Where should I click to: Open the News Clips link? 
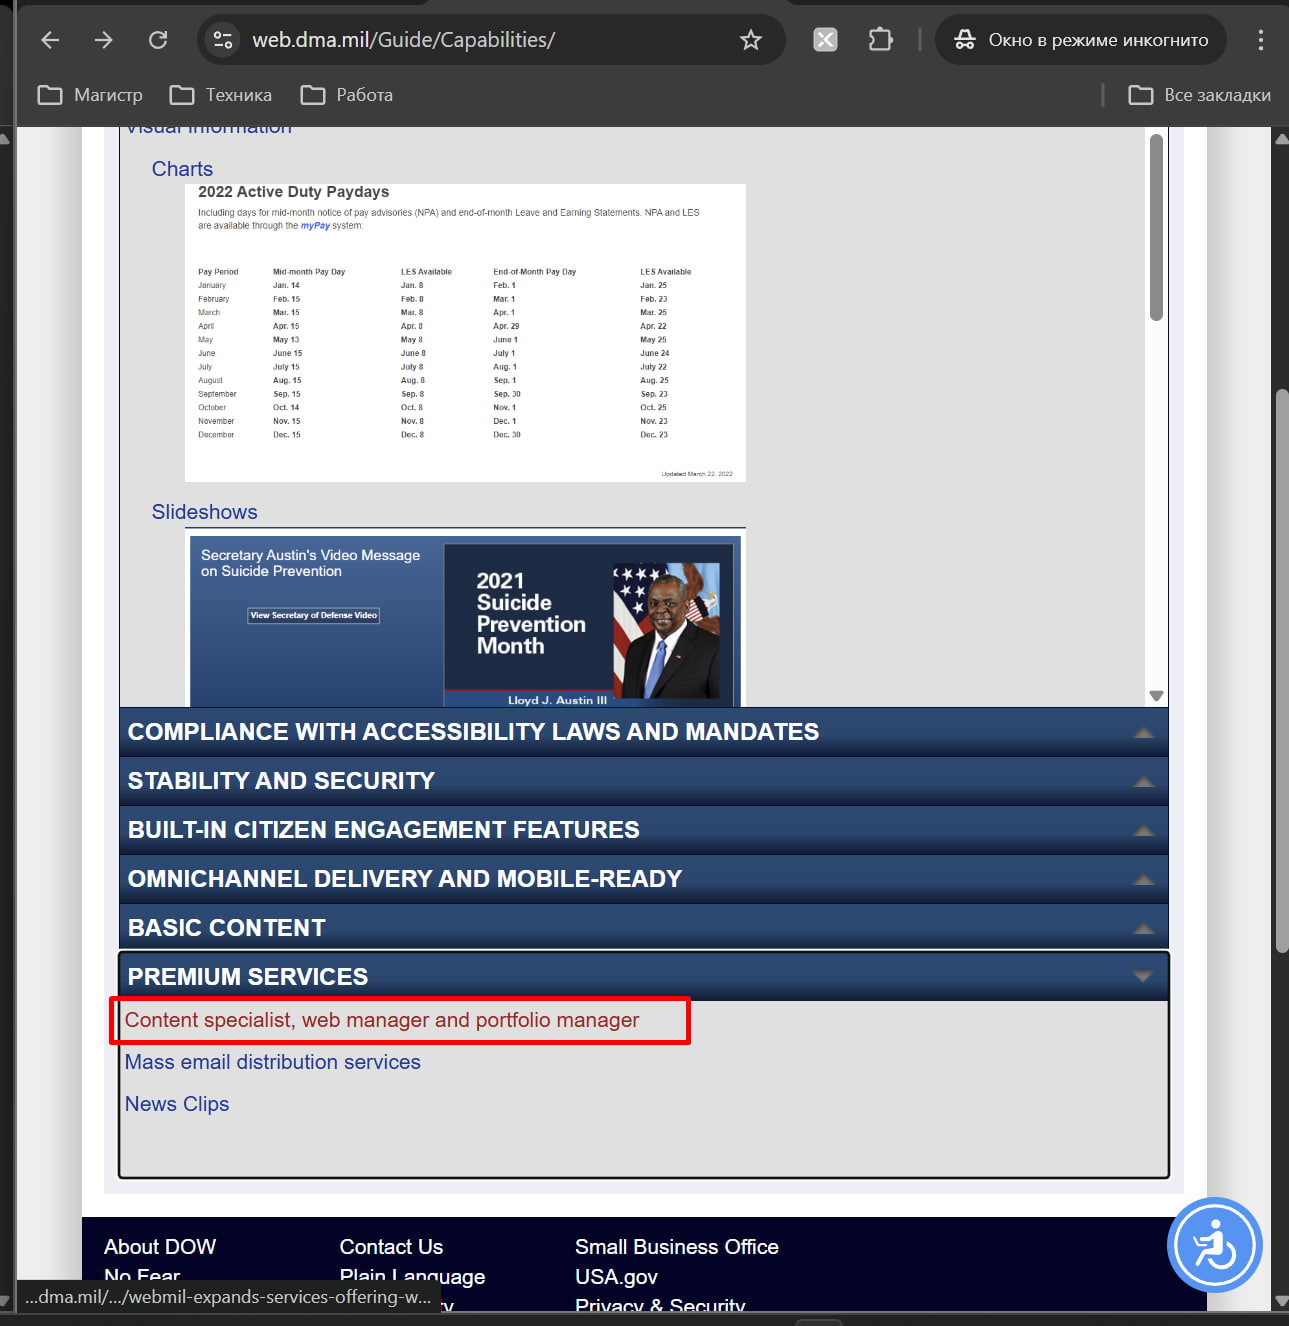177,1104
